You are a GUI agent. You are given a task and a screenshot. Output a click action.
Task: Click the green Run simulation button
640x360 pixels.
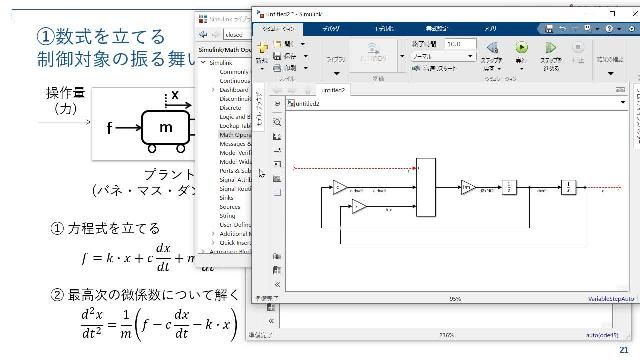click(521, 48)
